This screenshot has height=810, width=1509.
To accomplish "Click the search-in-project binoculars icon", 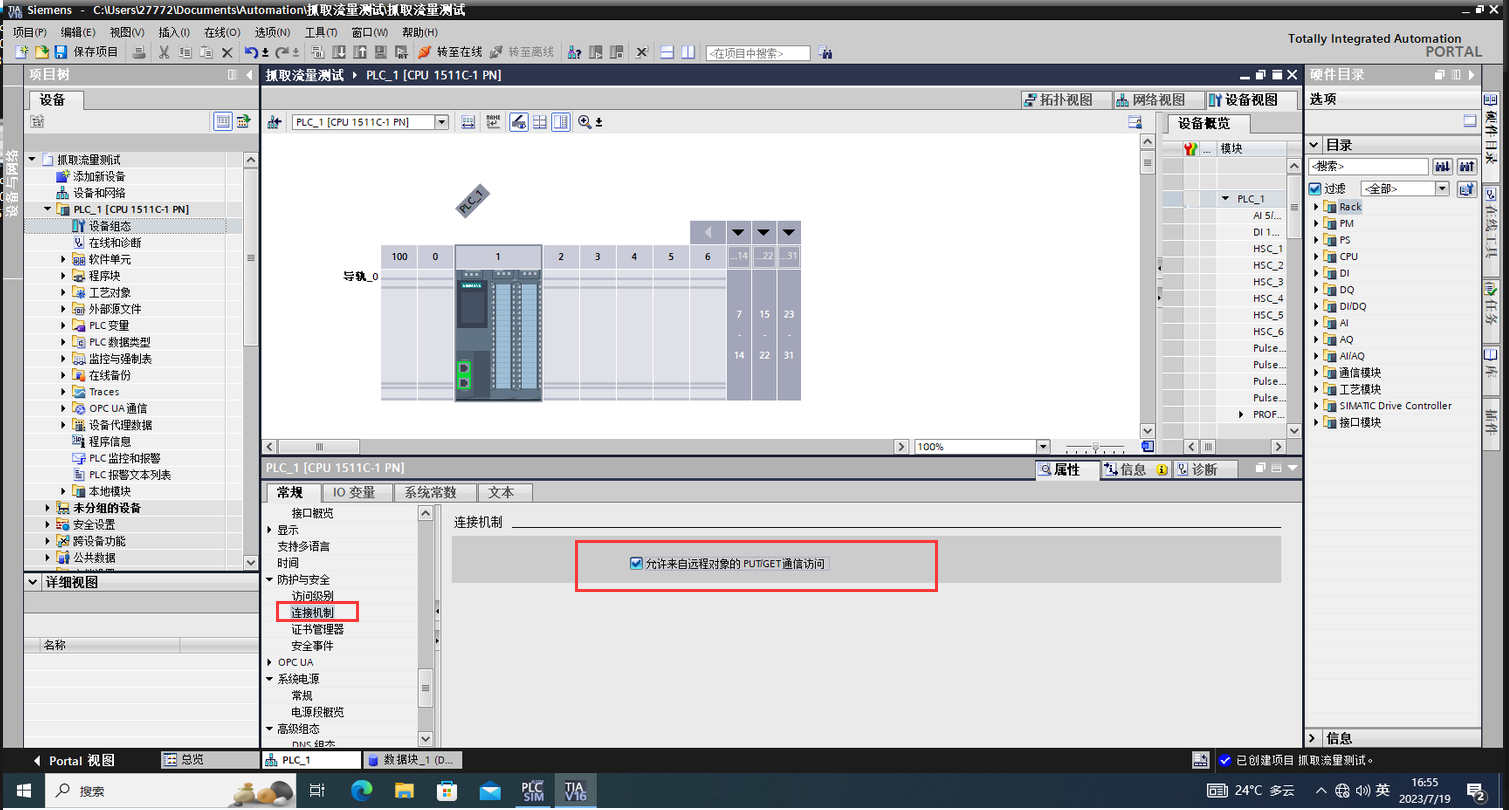I will click(x=825, y=52).
